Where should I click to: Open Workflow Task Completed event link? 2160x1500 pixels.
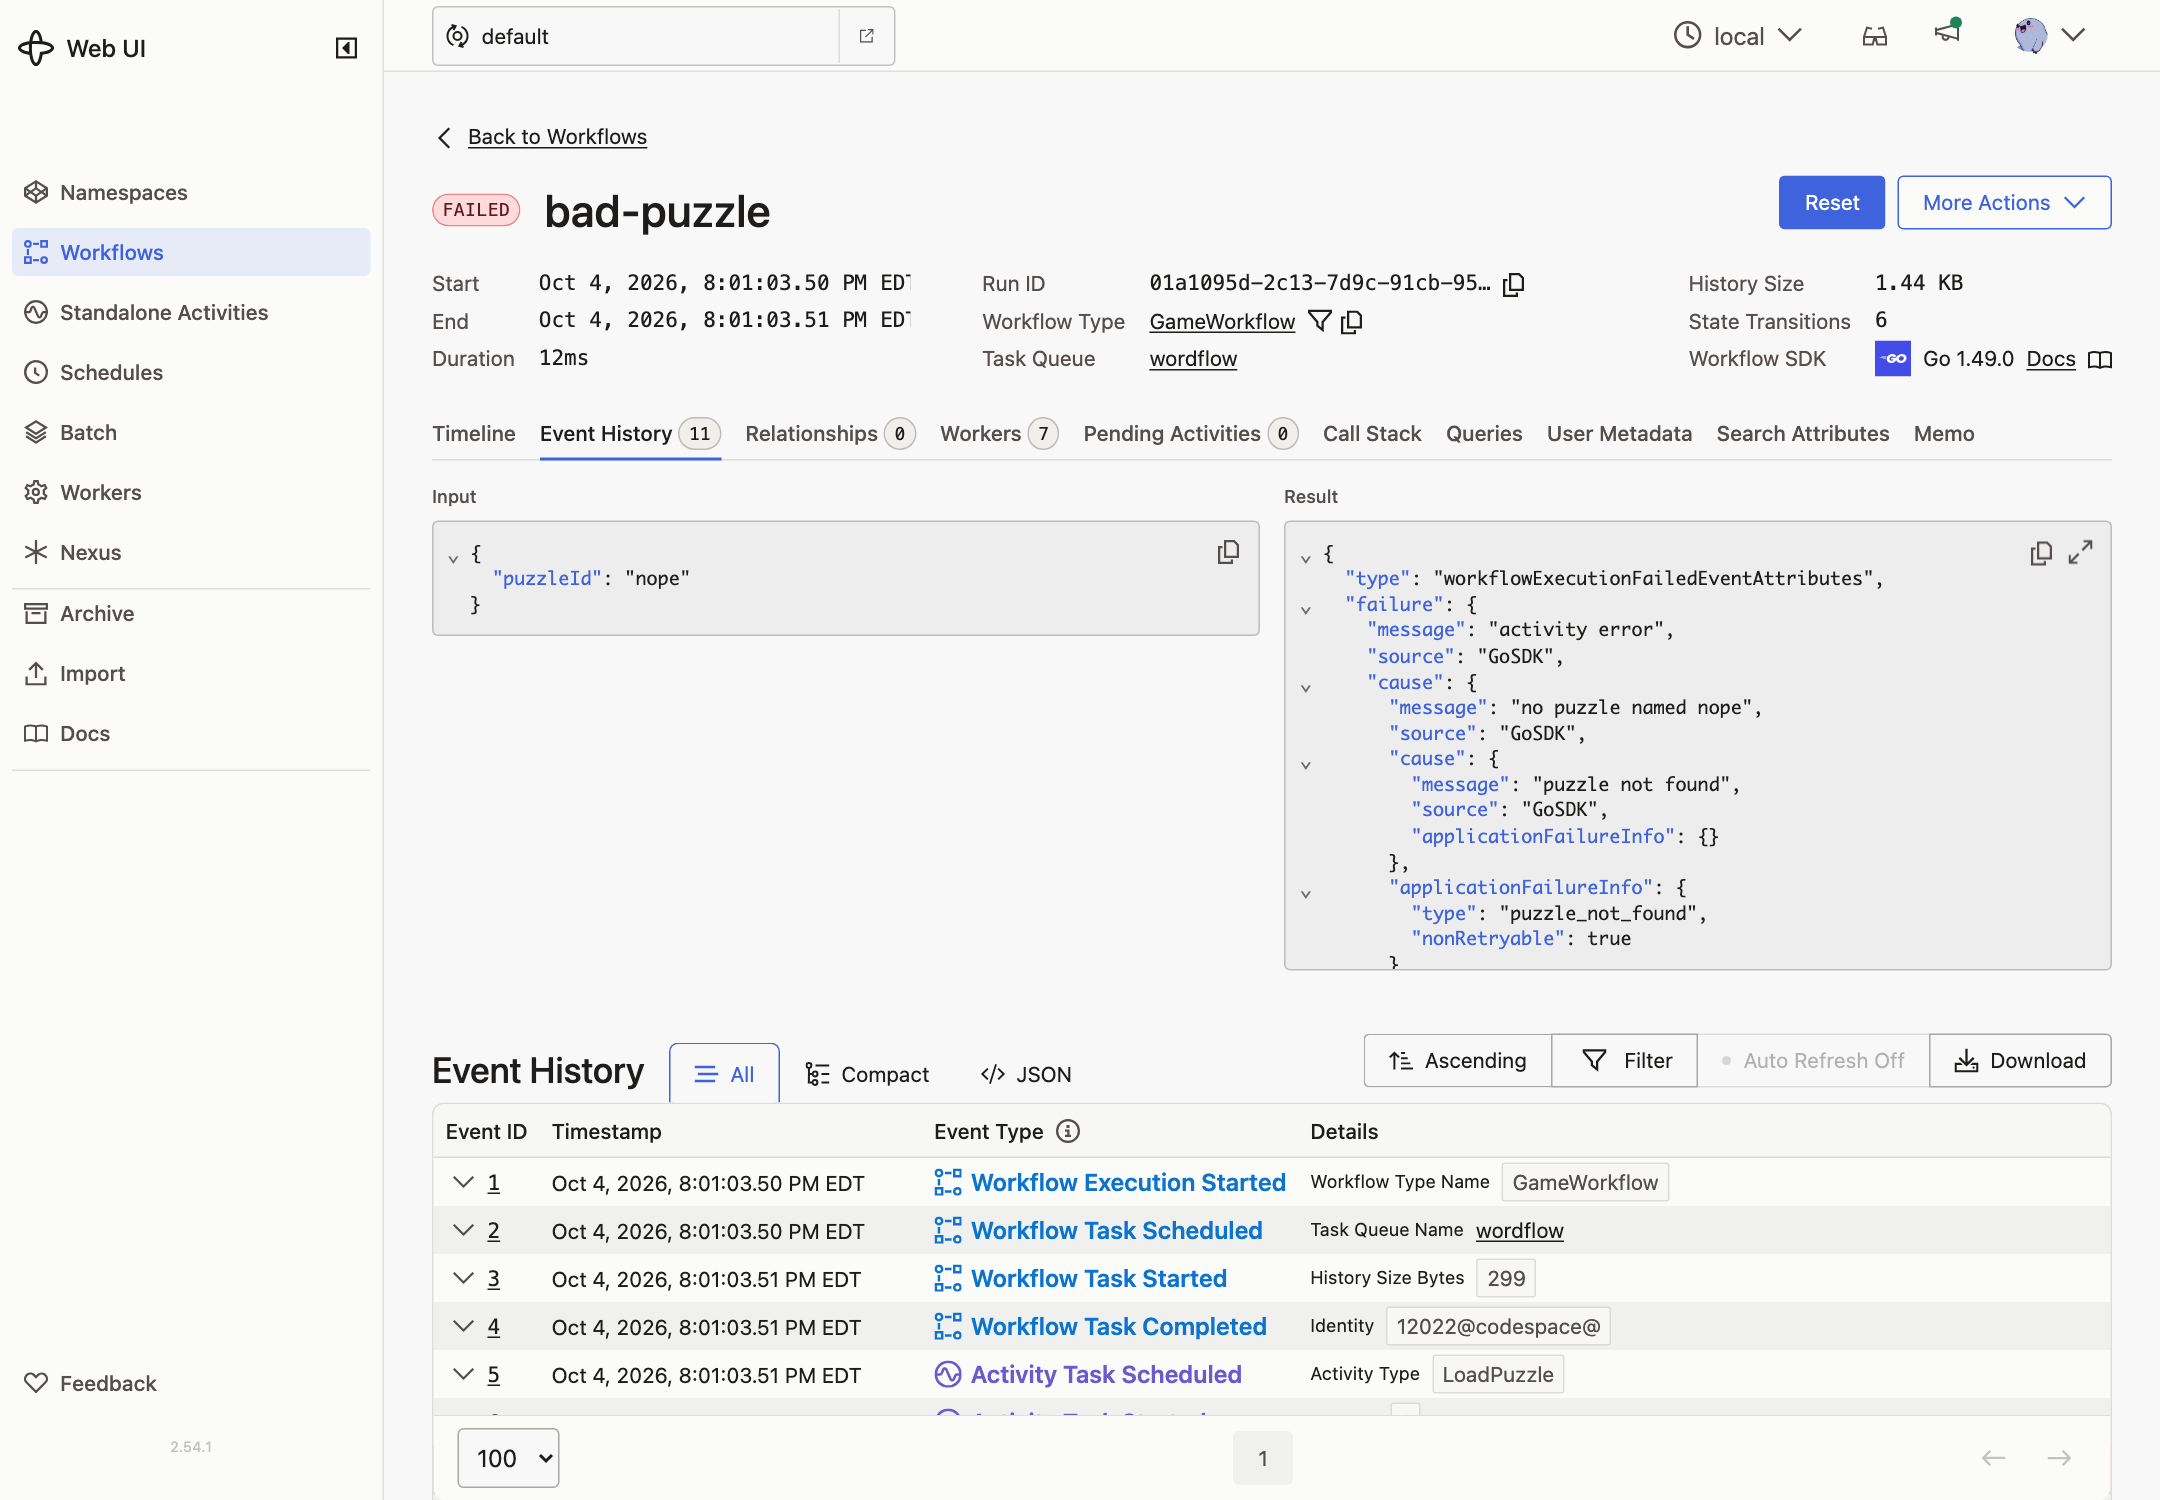pos(1118,1326)
